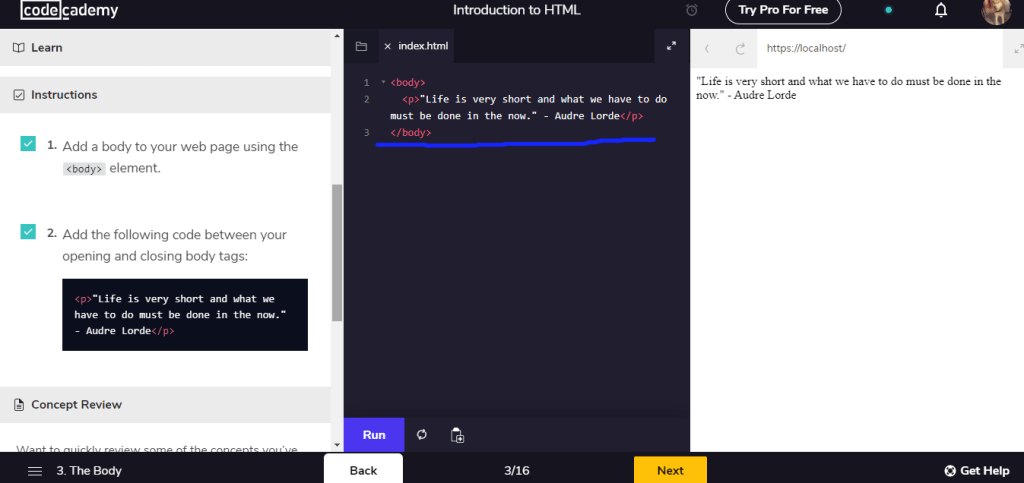The image size is (1024, 483).
Task: Go back in the preview browser
Action: pos(707,48)
